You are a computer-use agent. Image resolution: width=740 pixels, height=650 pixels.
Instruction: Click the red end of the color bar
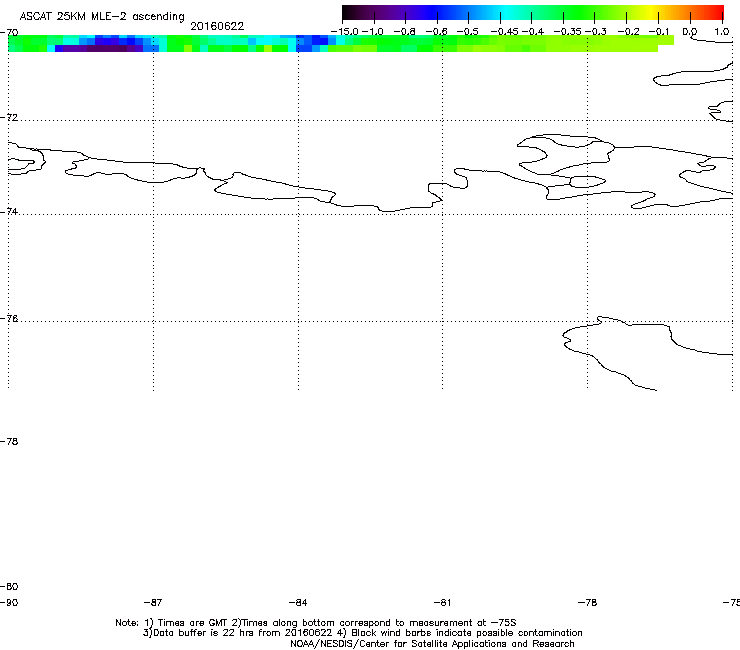coord(715,12)
